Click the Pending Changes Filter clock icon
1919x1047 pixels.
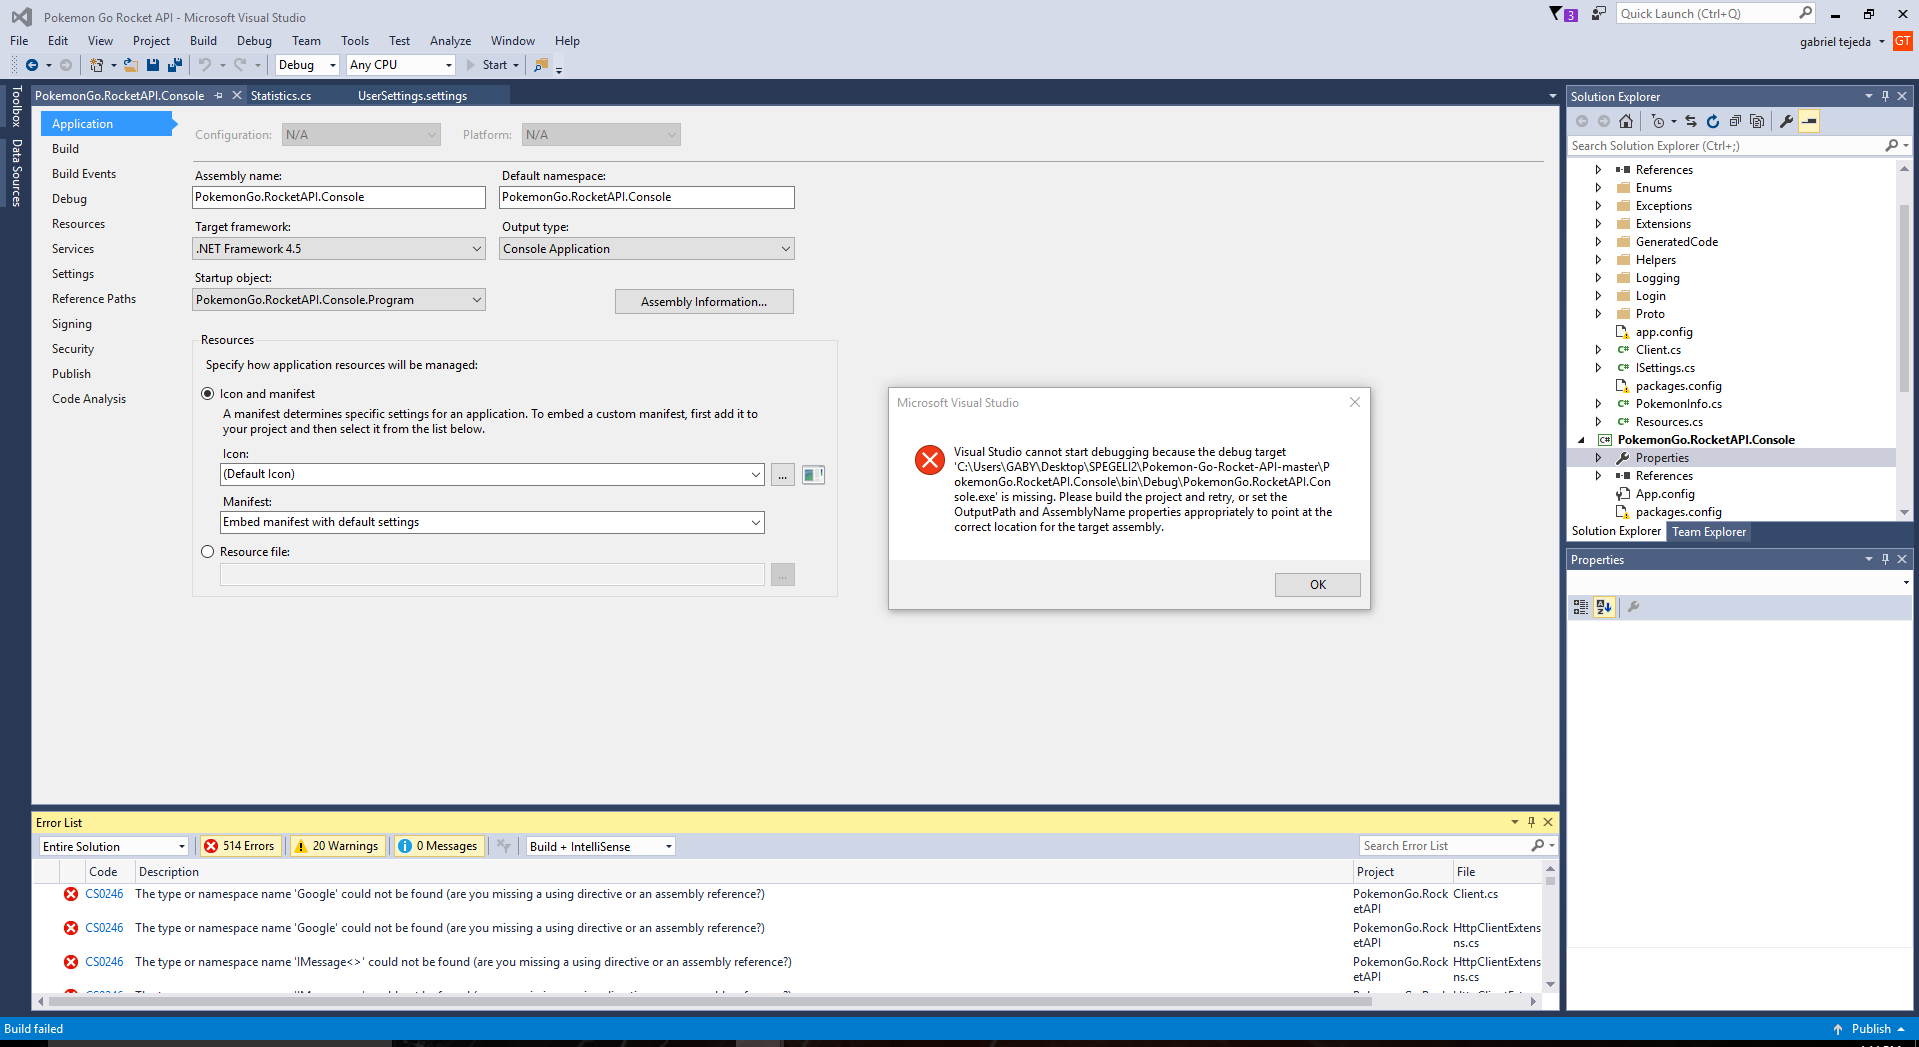click(1658, 121)
